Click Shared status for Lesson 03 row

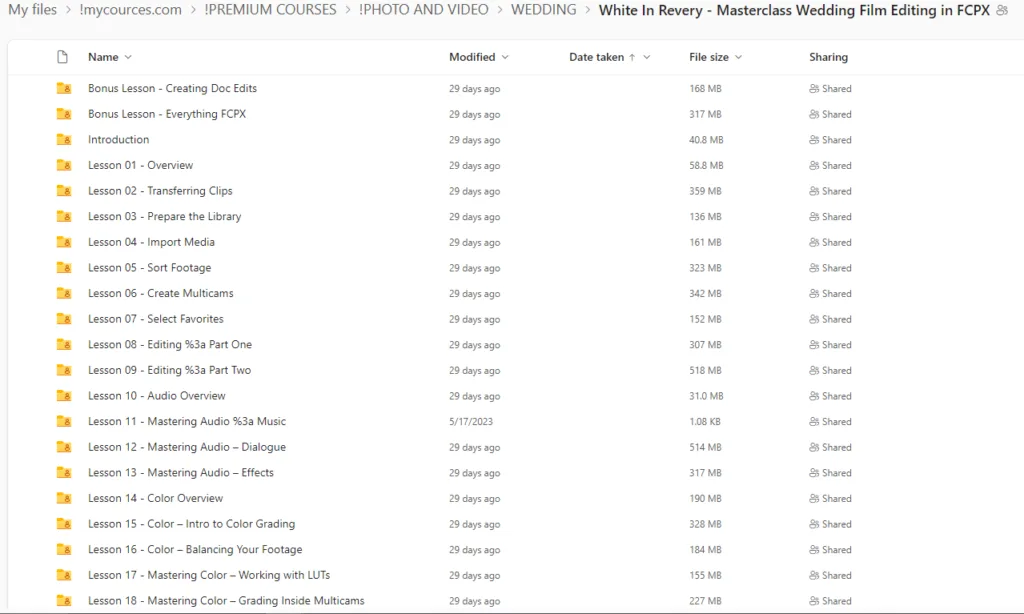(x=830, y=217)
